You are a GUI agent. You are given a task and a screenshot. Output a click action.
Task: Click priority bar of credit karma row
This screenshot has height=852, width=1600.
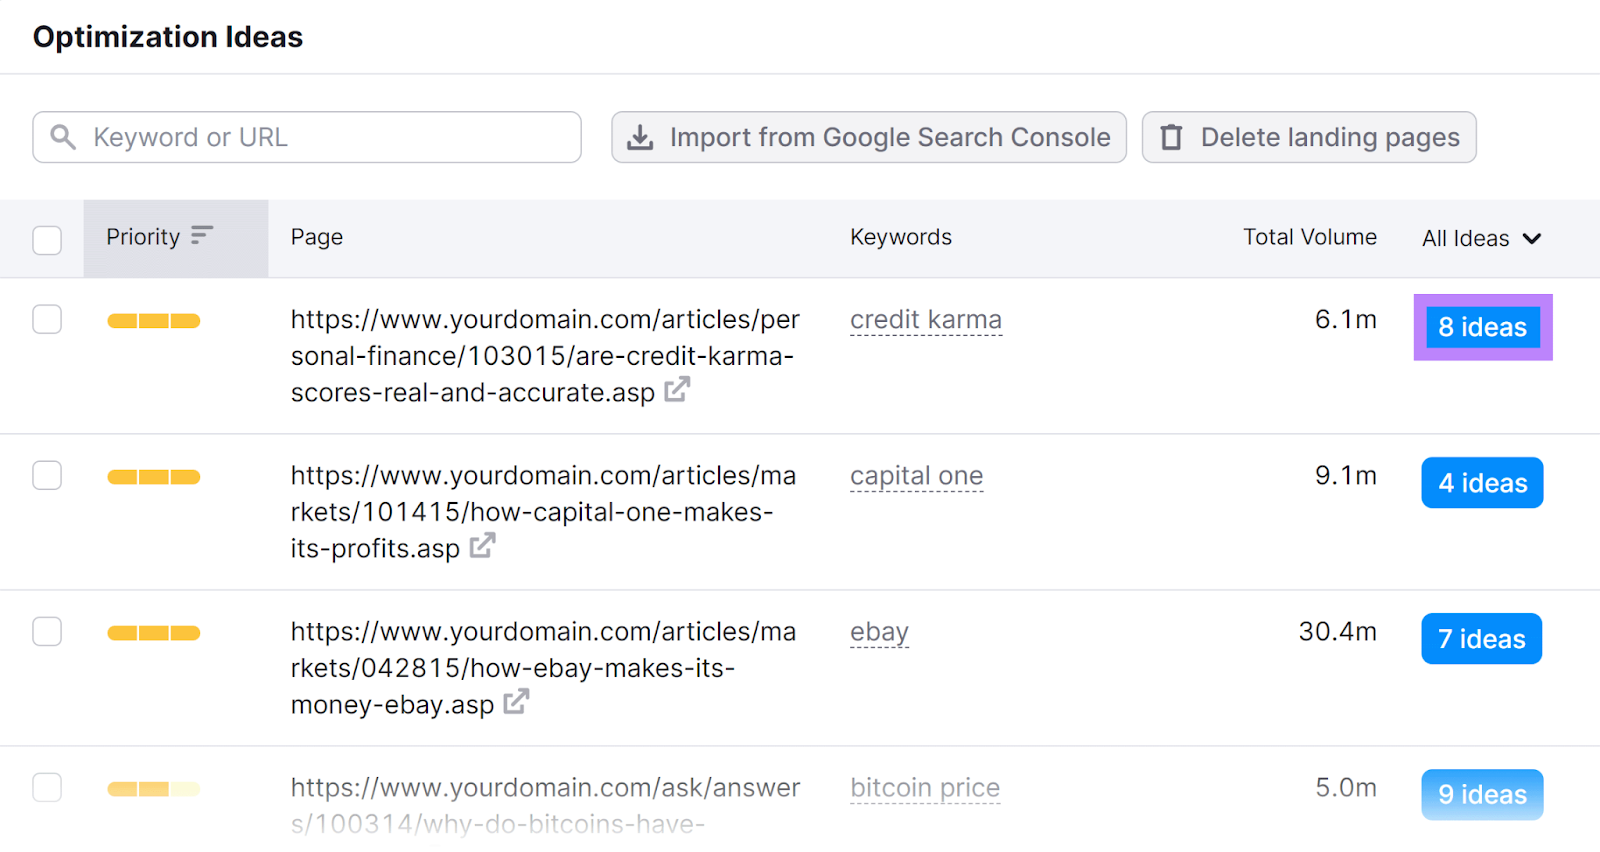click(154, 321)
